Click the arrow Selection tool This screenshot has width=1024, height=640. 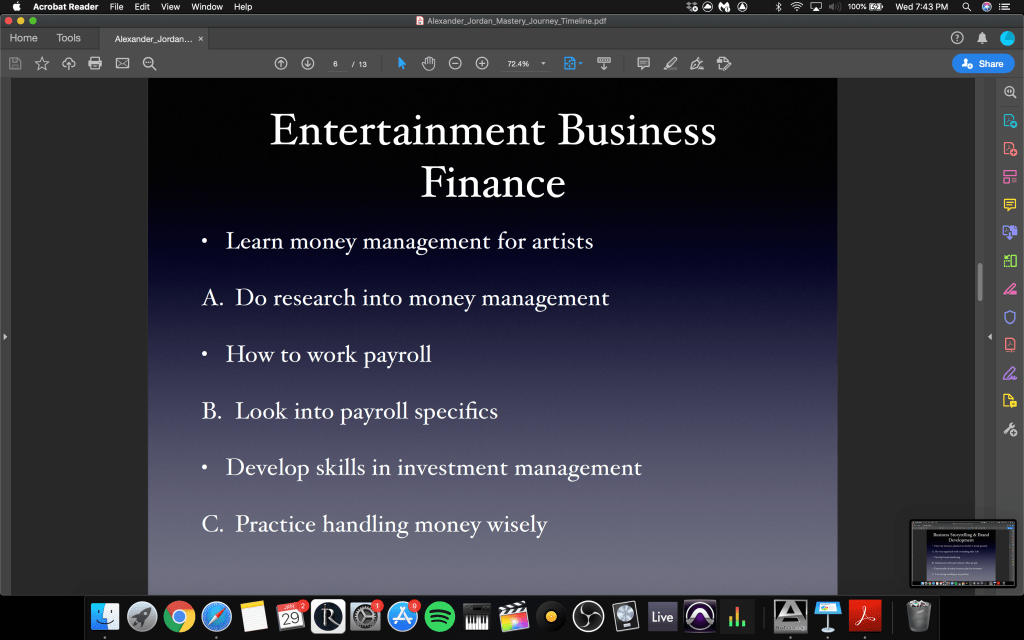(x=402, y=63)
